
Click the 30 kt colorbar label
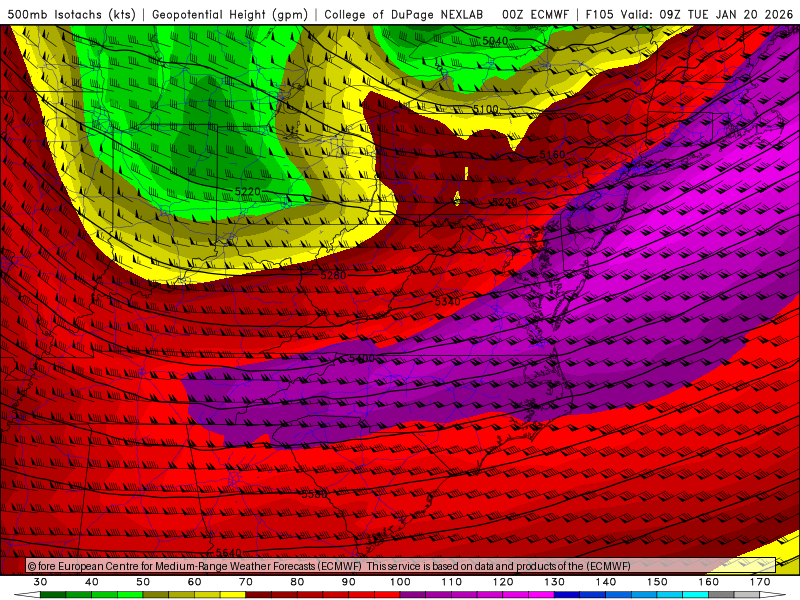tap(40, 582)
